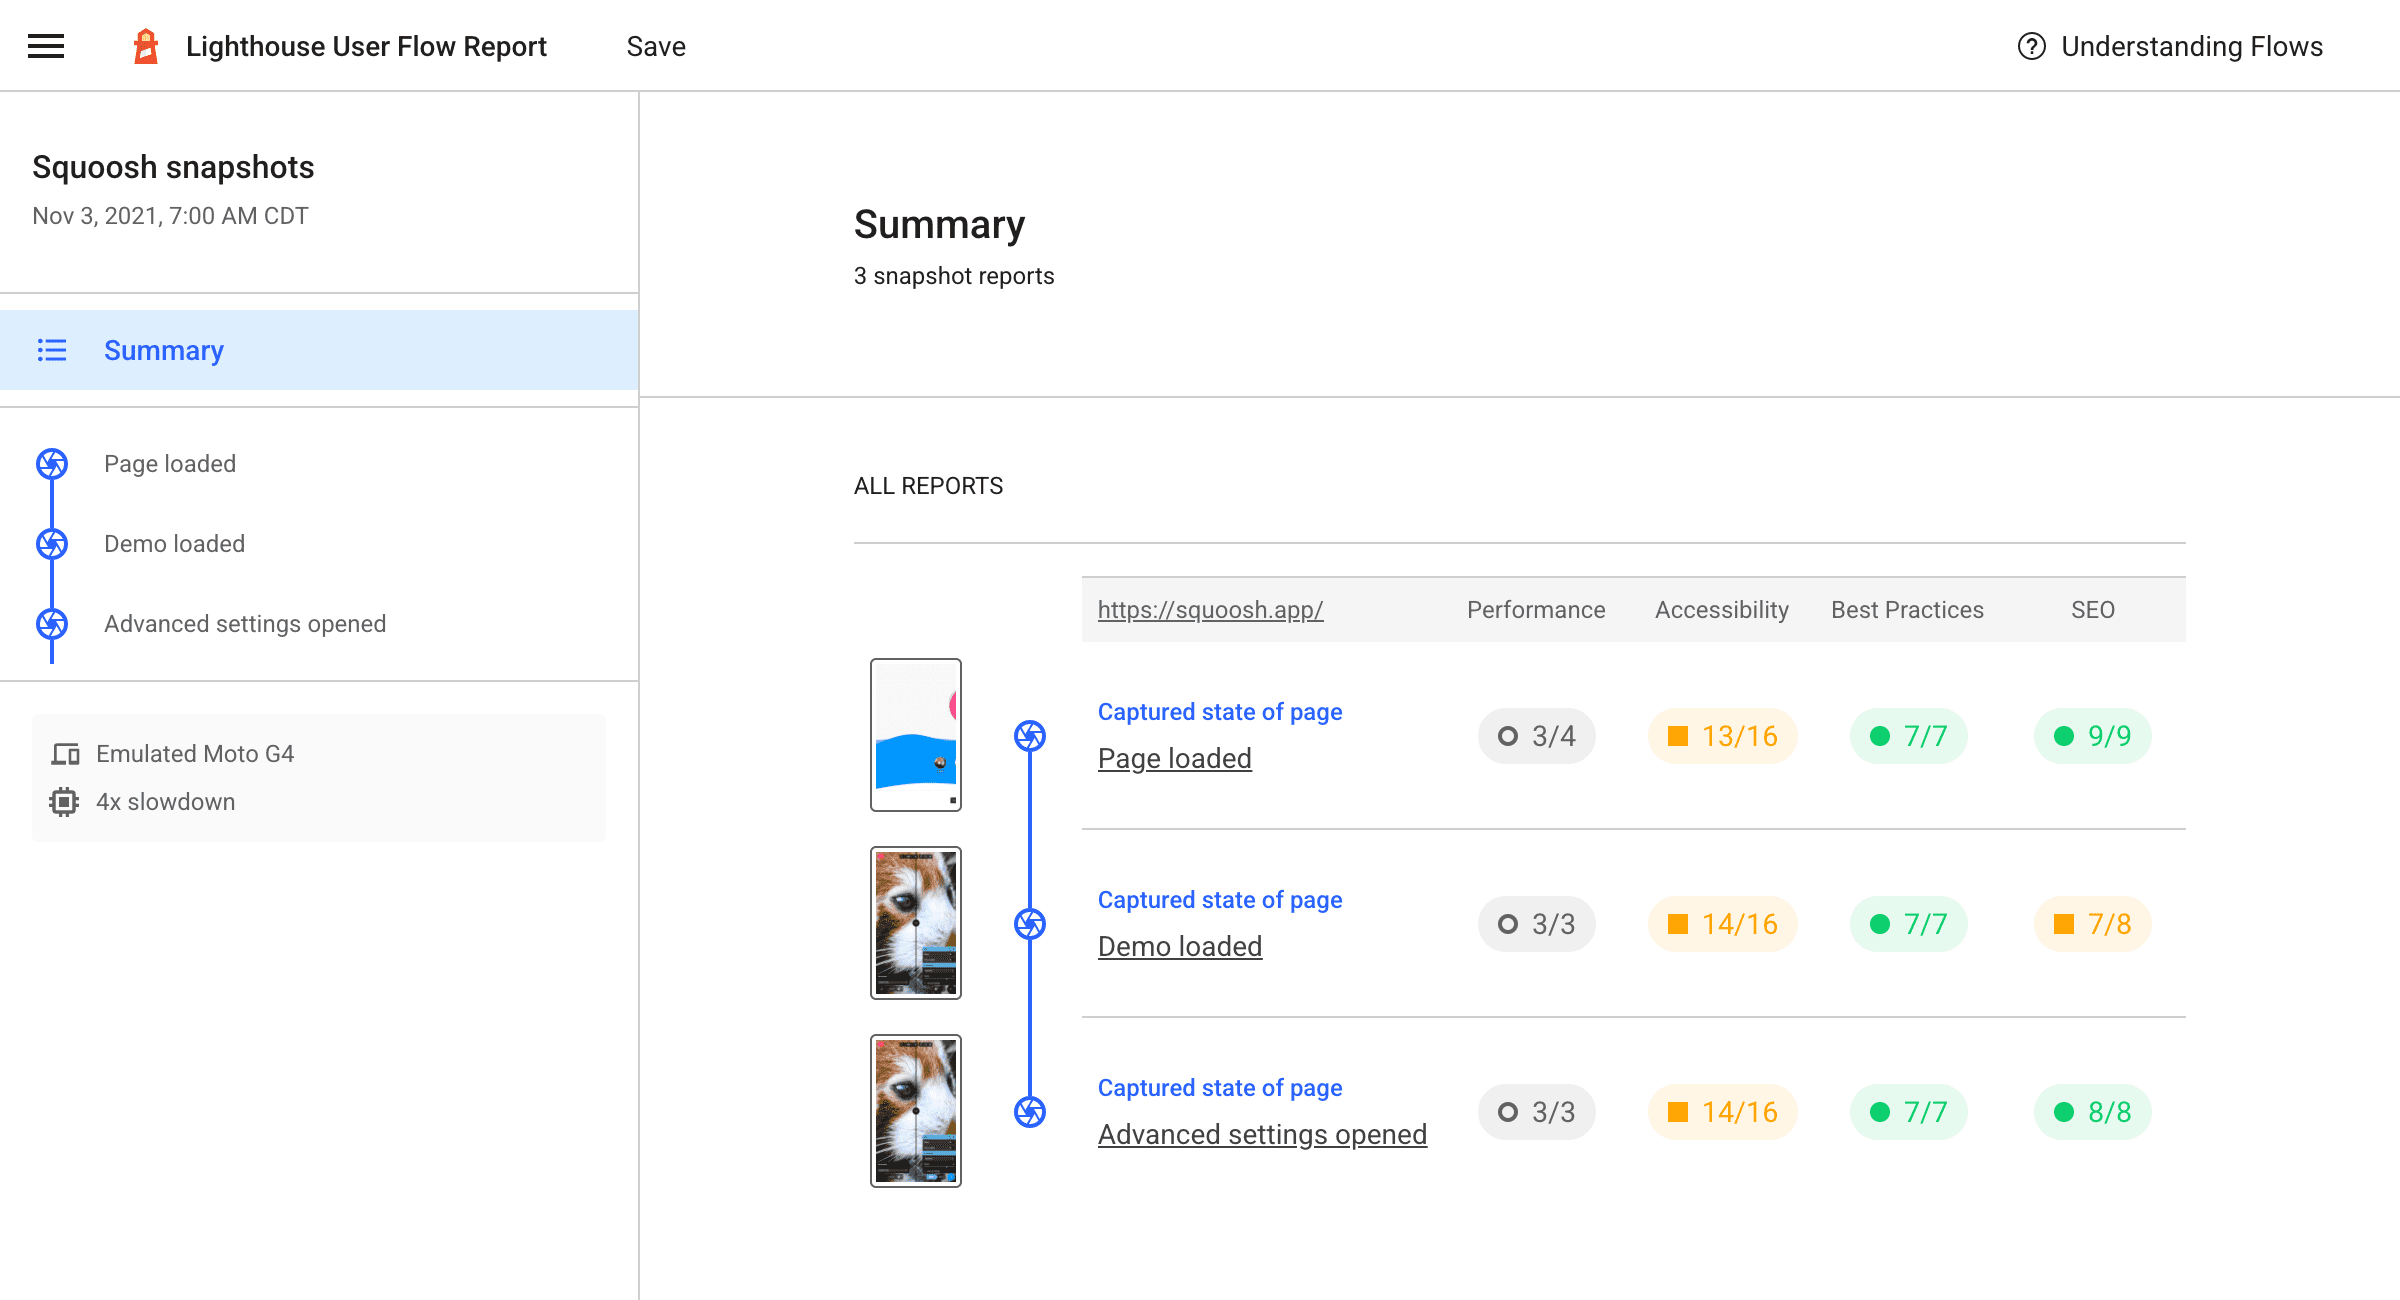Click the https://squoosh.app/ URL link
2400x1300 pixels.
(x=1210, y=608)
